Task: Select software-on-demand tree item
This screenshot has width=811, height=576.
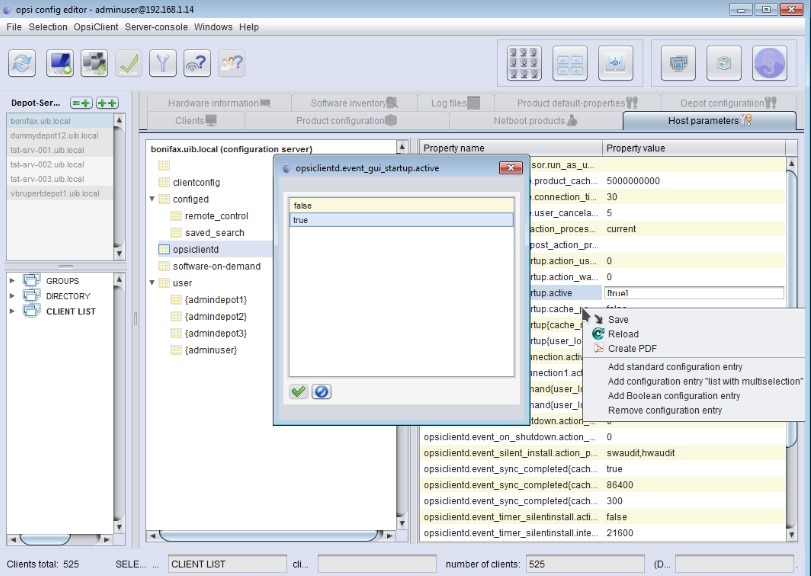Action: [216, 266]
